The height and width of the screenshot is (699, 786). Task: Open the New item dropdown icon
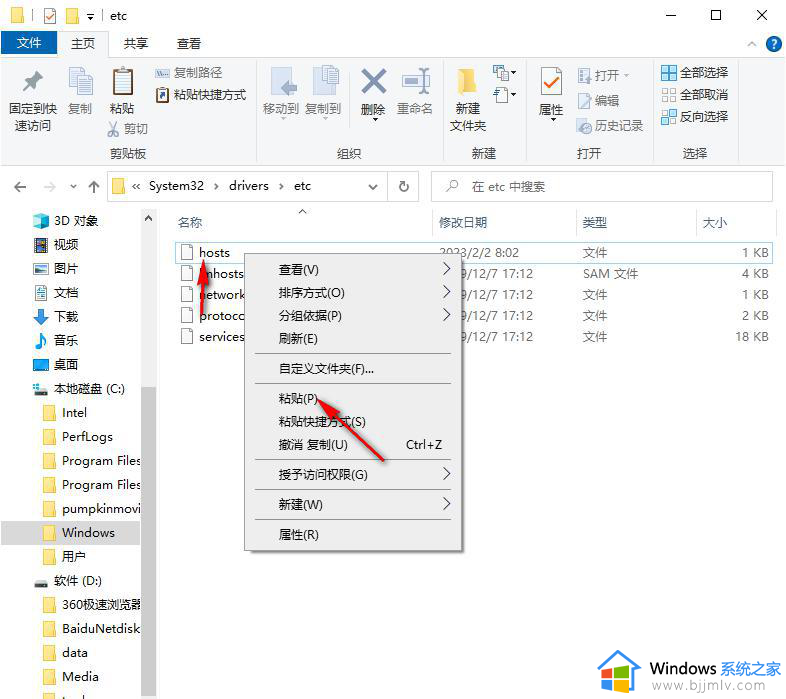point(504,73)
